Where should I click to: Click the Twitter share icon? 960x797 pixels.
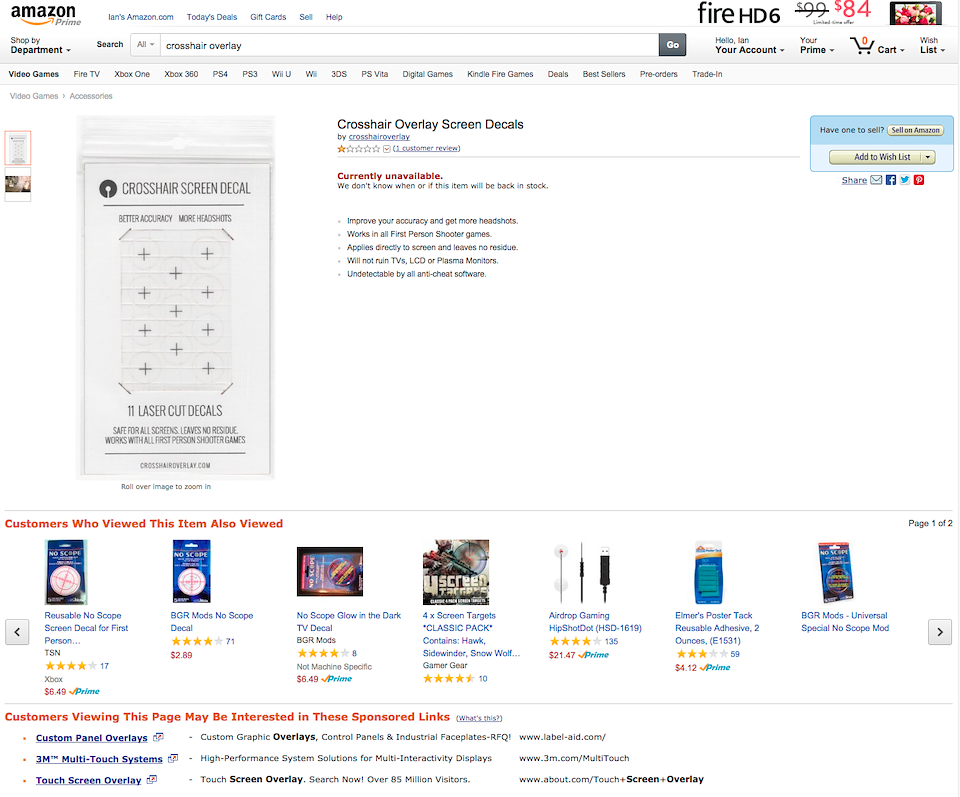click(x=905, y=180)
